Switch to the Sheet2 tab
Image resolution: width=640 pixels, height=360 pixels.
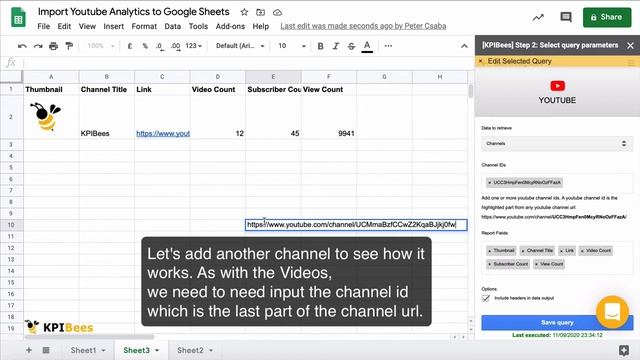[x=190, y=350]
